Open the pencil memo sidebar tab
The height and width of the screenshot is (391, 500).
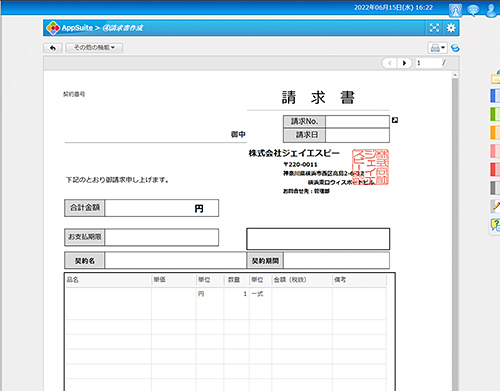click(x=495, y=206)
